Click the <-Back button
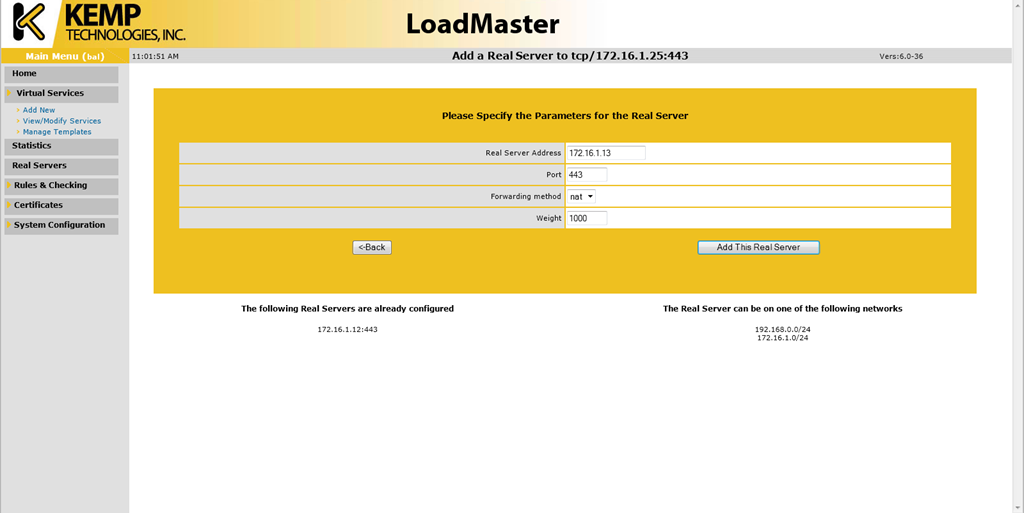 click(x=372, y=247)
